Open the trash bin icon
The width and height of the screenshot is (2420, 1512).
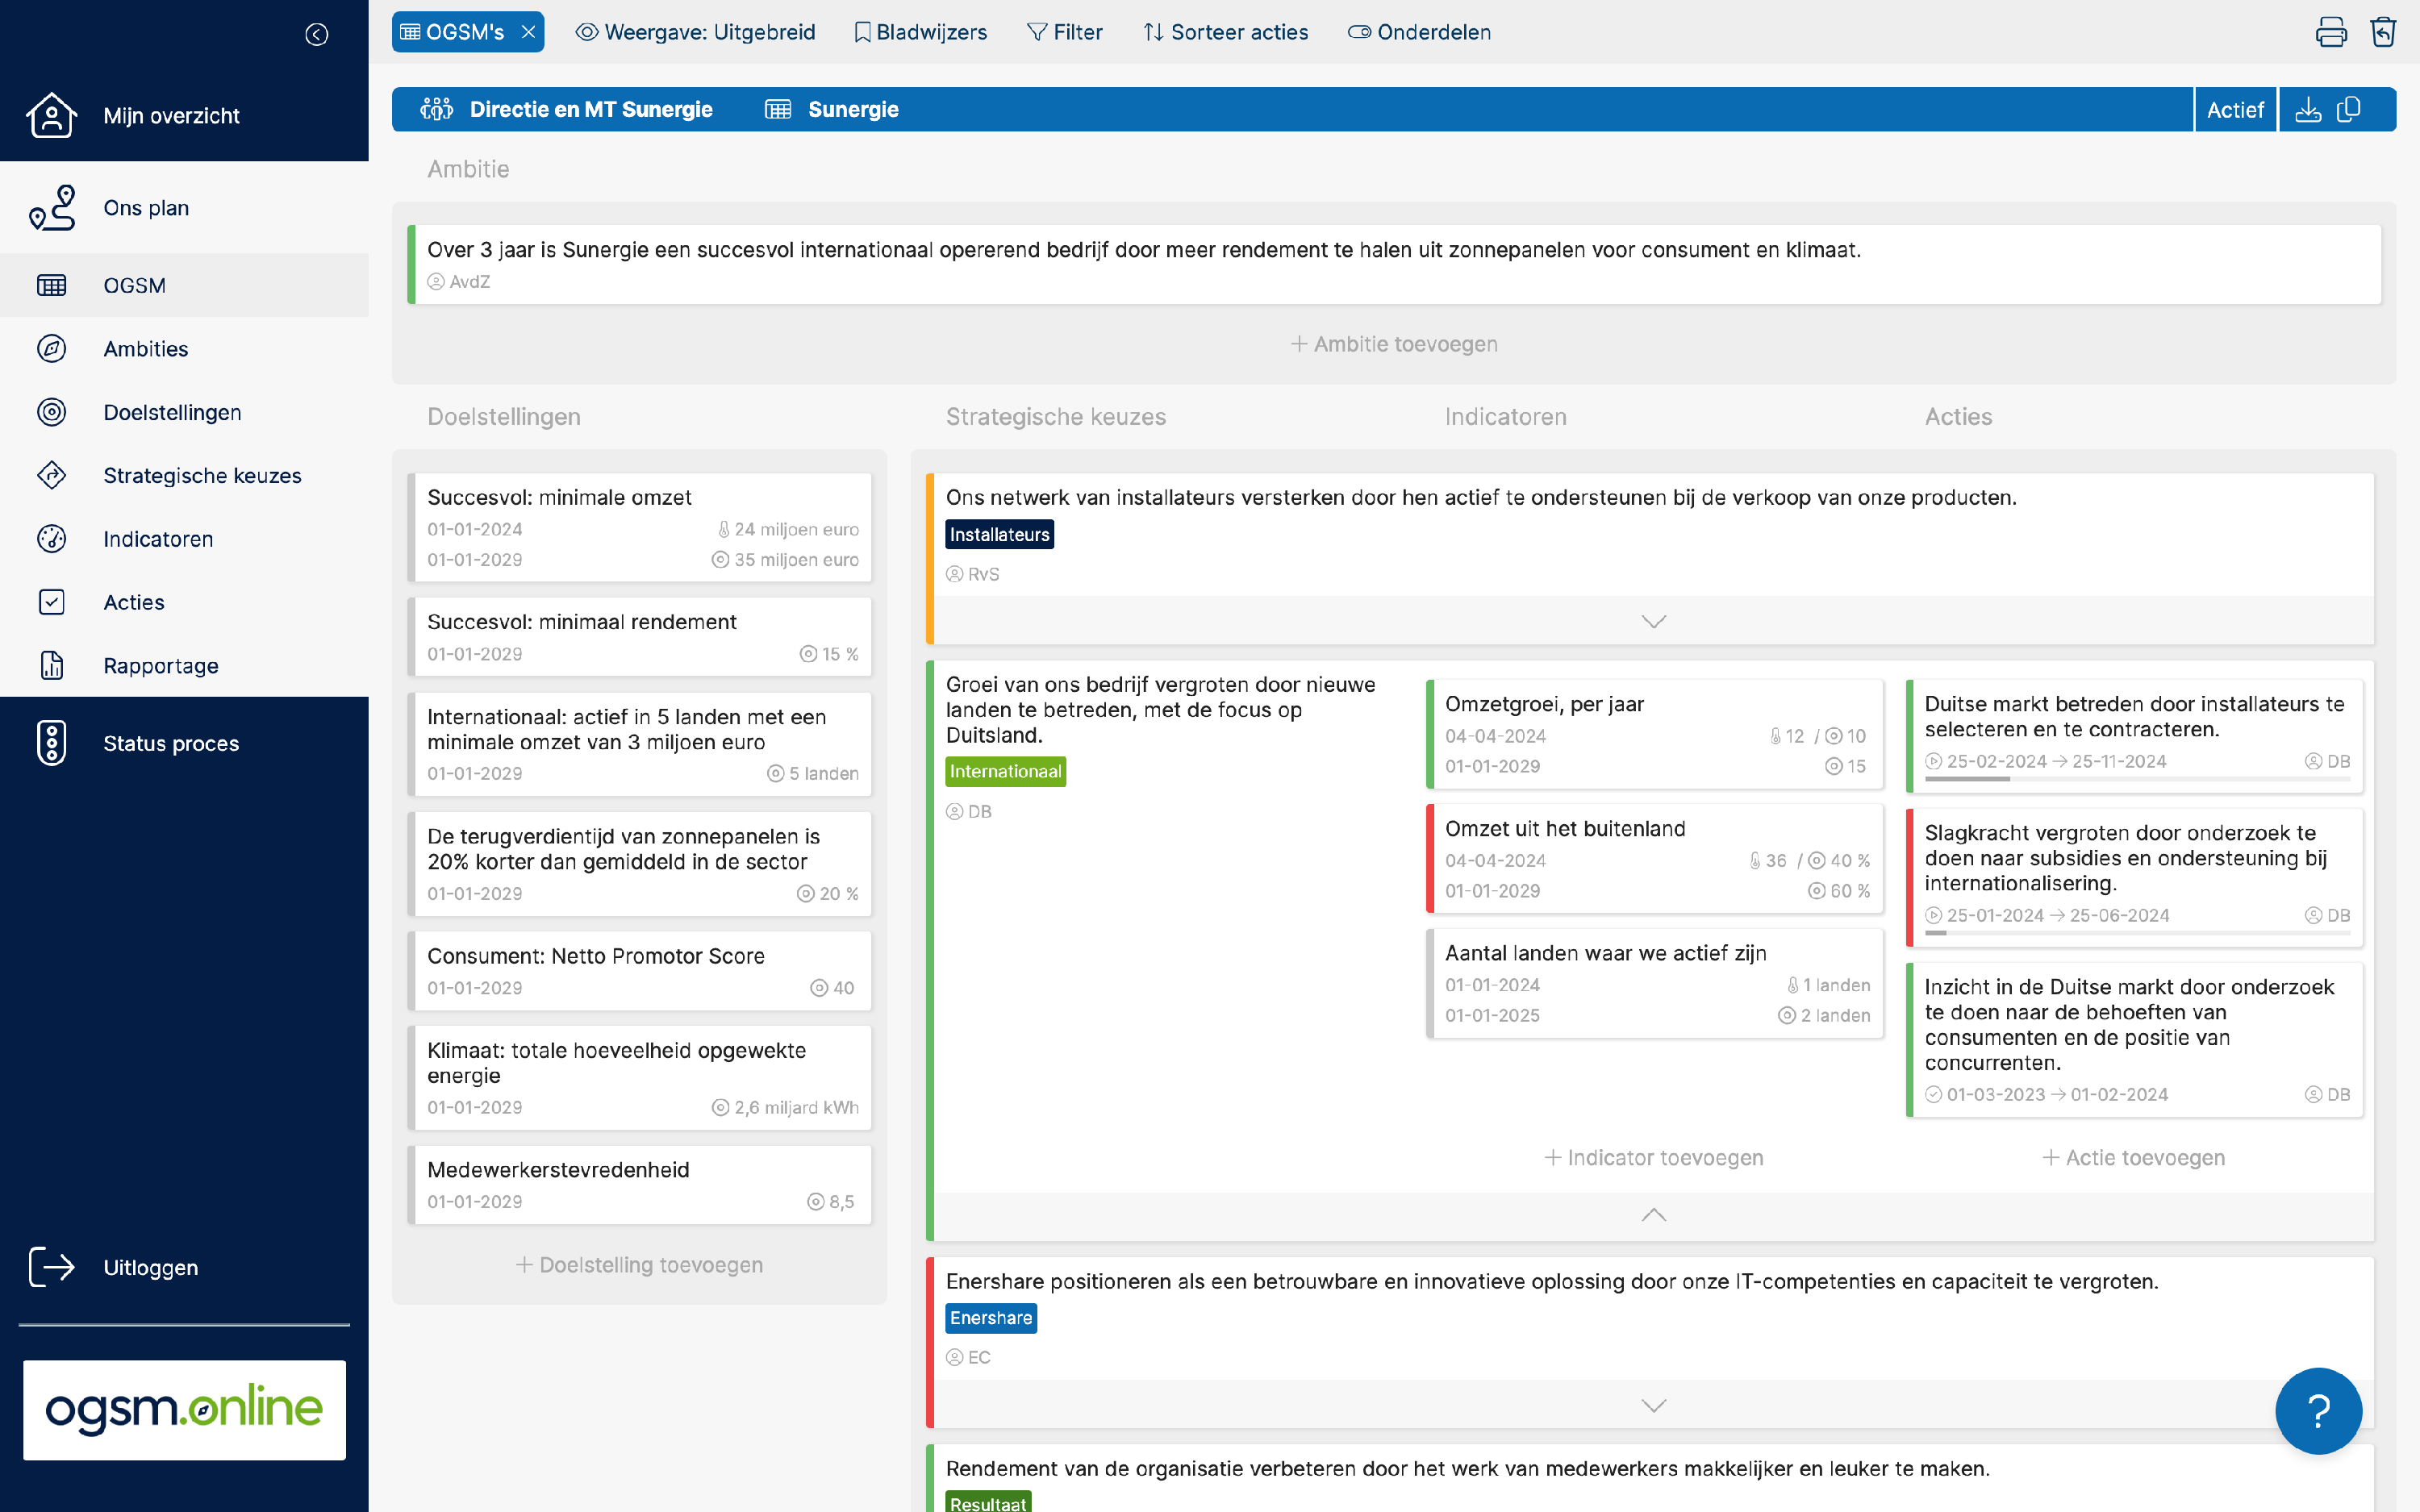tap(2384, 32)
